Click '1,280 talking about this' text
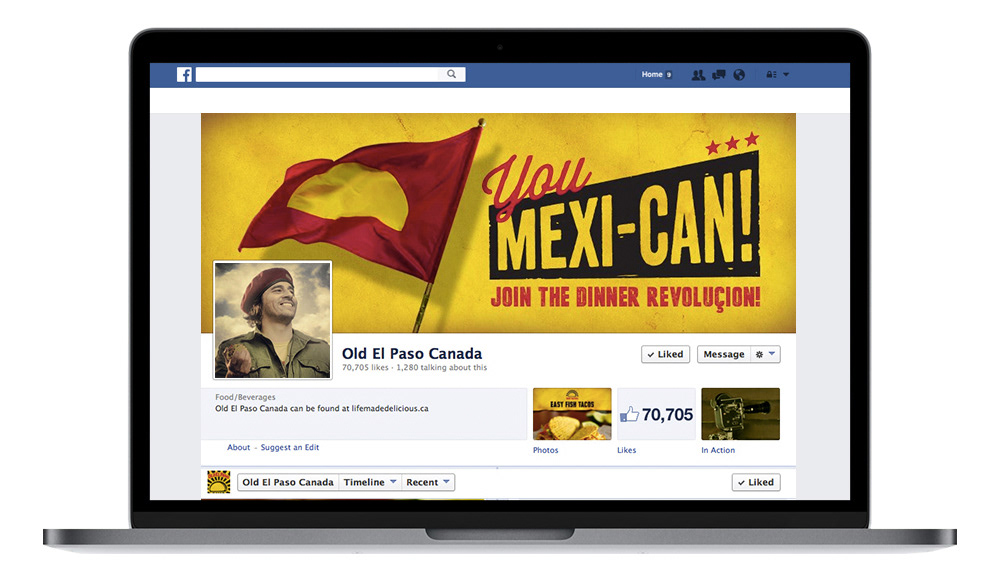 click(x=441, y=368)
